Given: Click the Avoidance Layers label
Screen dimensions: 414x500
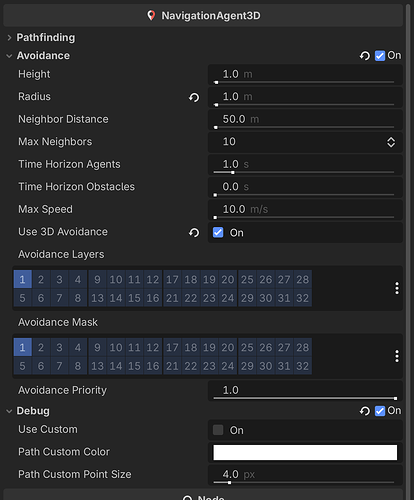Looking at the screenshot, I should coord(61,255).
